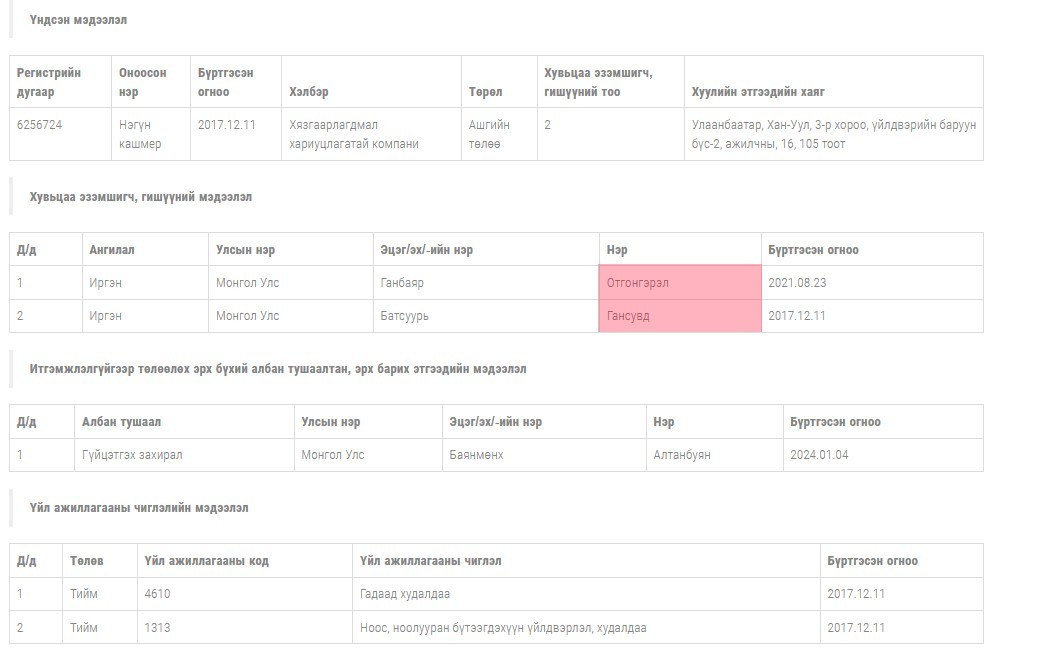The height and width of the screenshot is (657, 1057).
Task: Select 'Монгол Улс' in Ганбаяр row
Action: pyautogui.click(x=247, y=283)
